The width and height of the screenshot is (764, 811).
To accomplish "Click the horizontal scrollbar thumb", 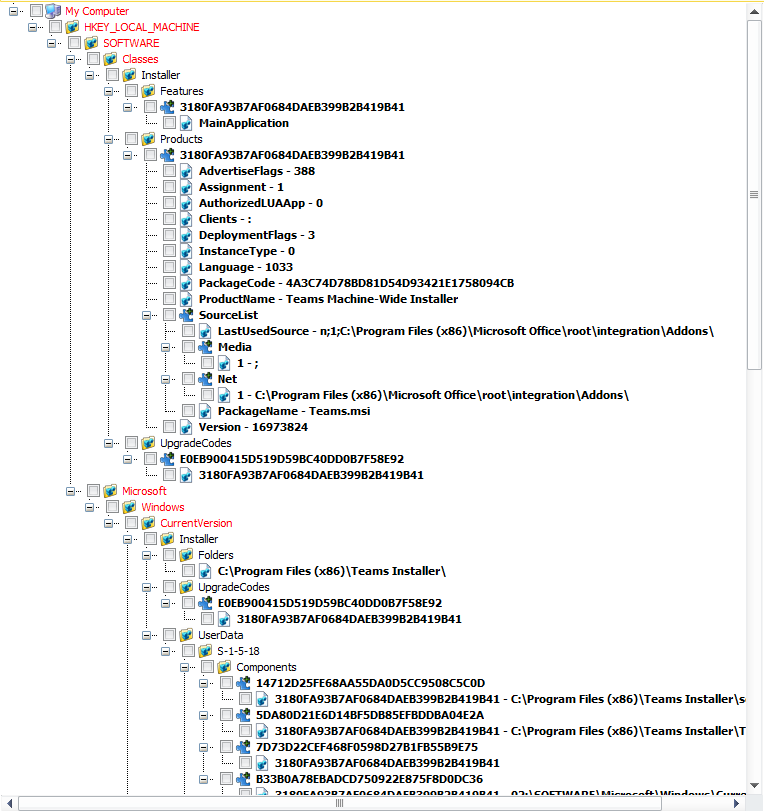I will point(339,803).
